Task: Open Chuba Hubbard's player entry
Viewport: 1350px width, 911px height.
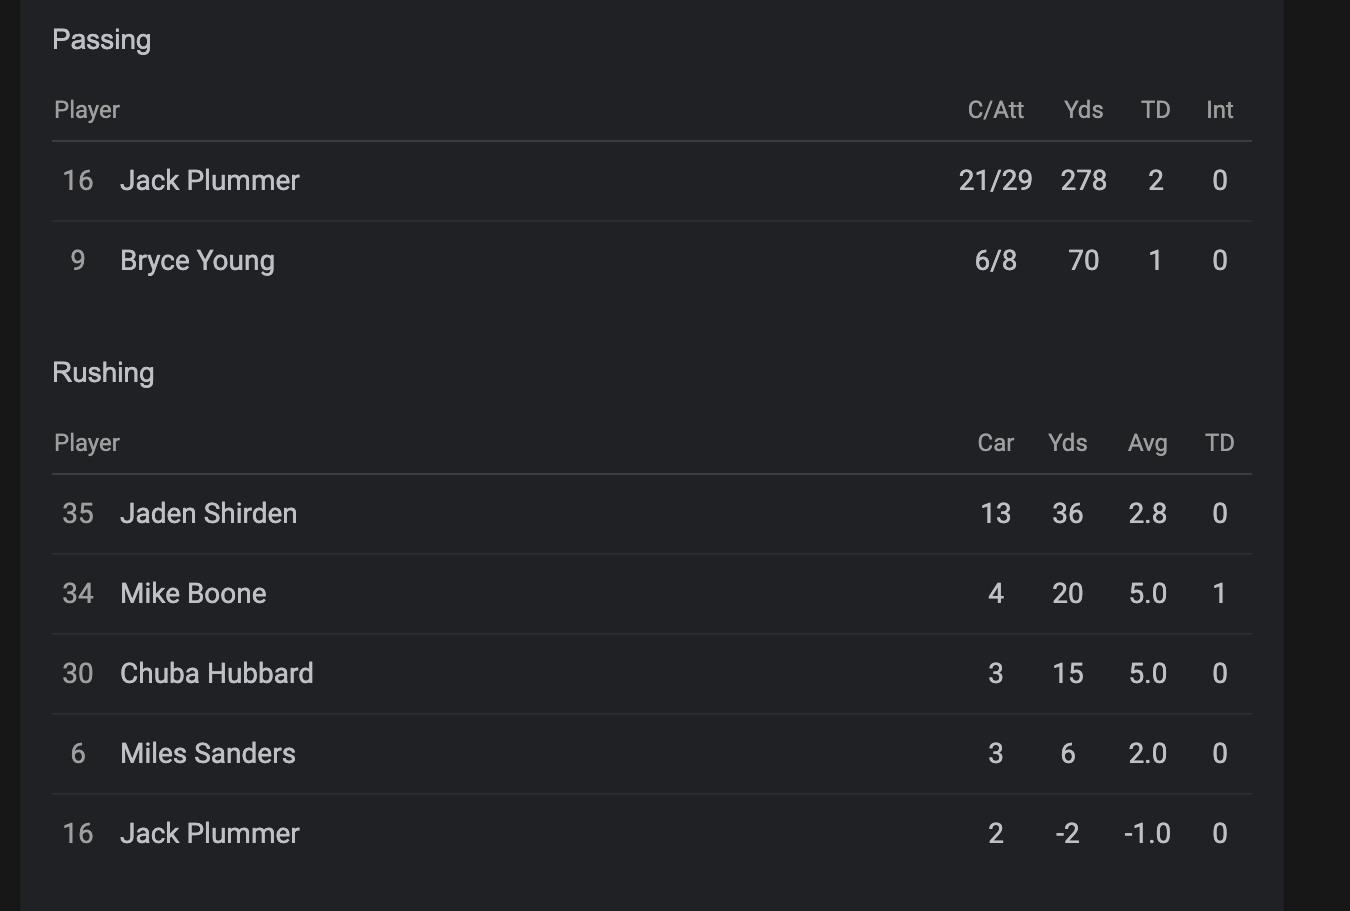Action: click(217, 674)
